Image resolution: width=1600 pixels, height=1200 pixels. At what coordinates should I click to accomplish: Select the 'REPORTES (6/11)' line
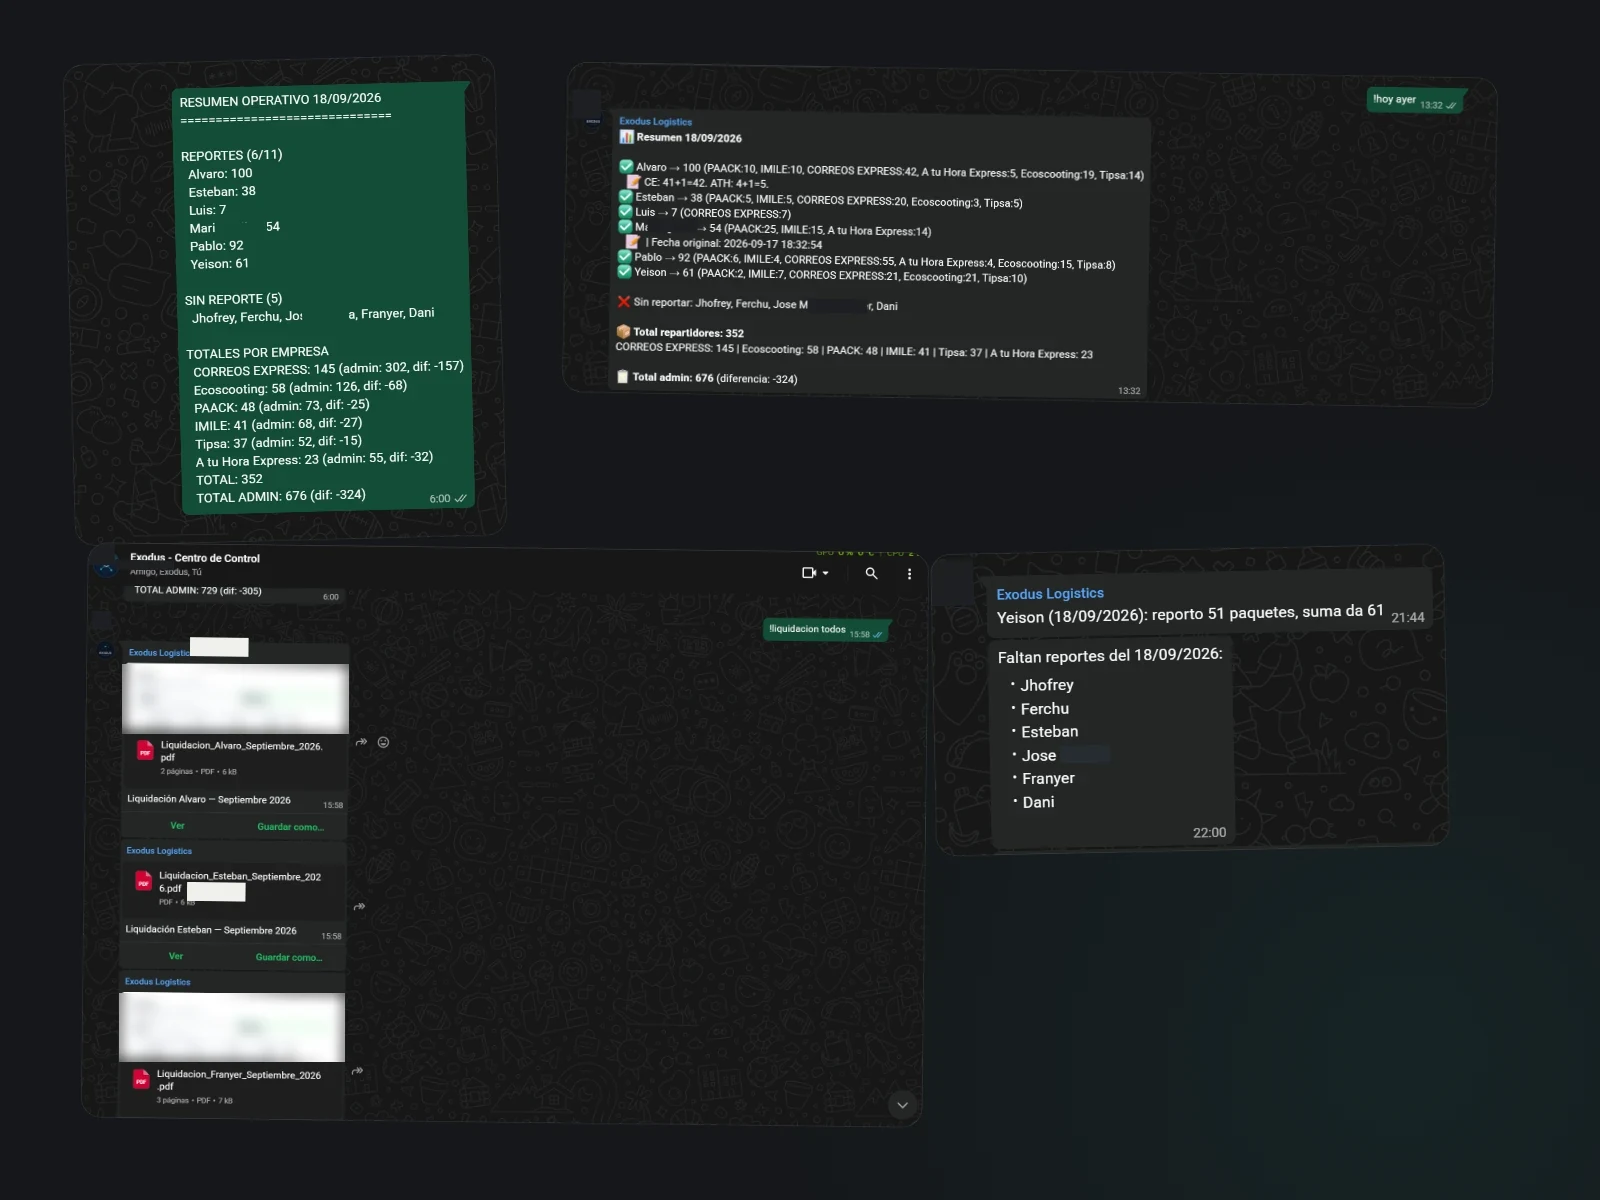point(231,155)
